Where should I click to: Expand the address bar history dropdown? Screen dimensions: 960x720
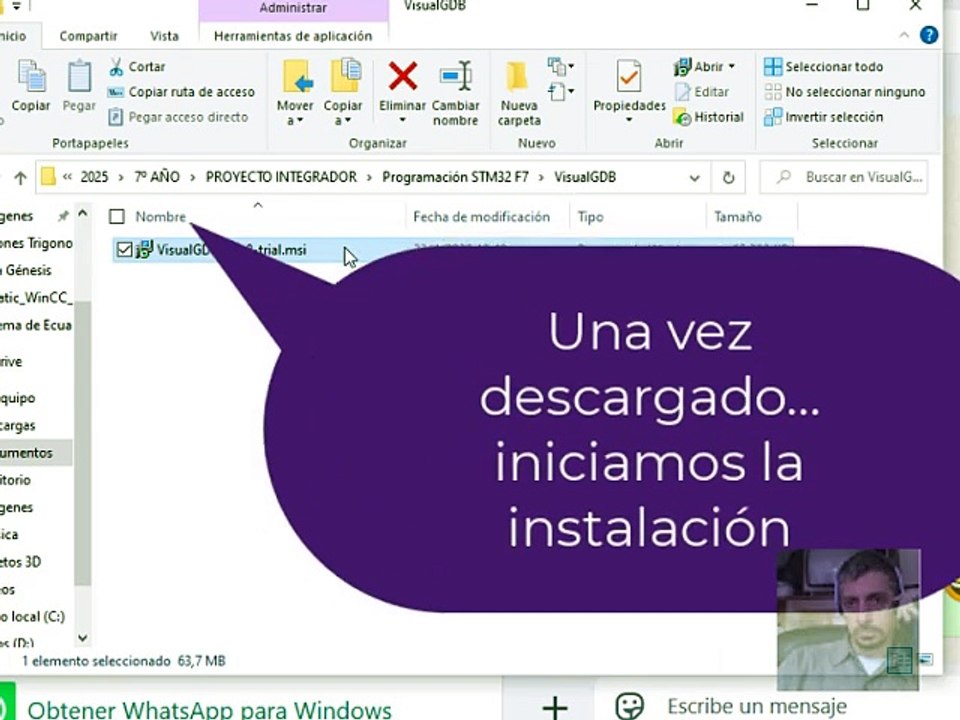click(694, 178)
